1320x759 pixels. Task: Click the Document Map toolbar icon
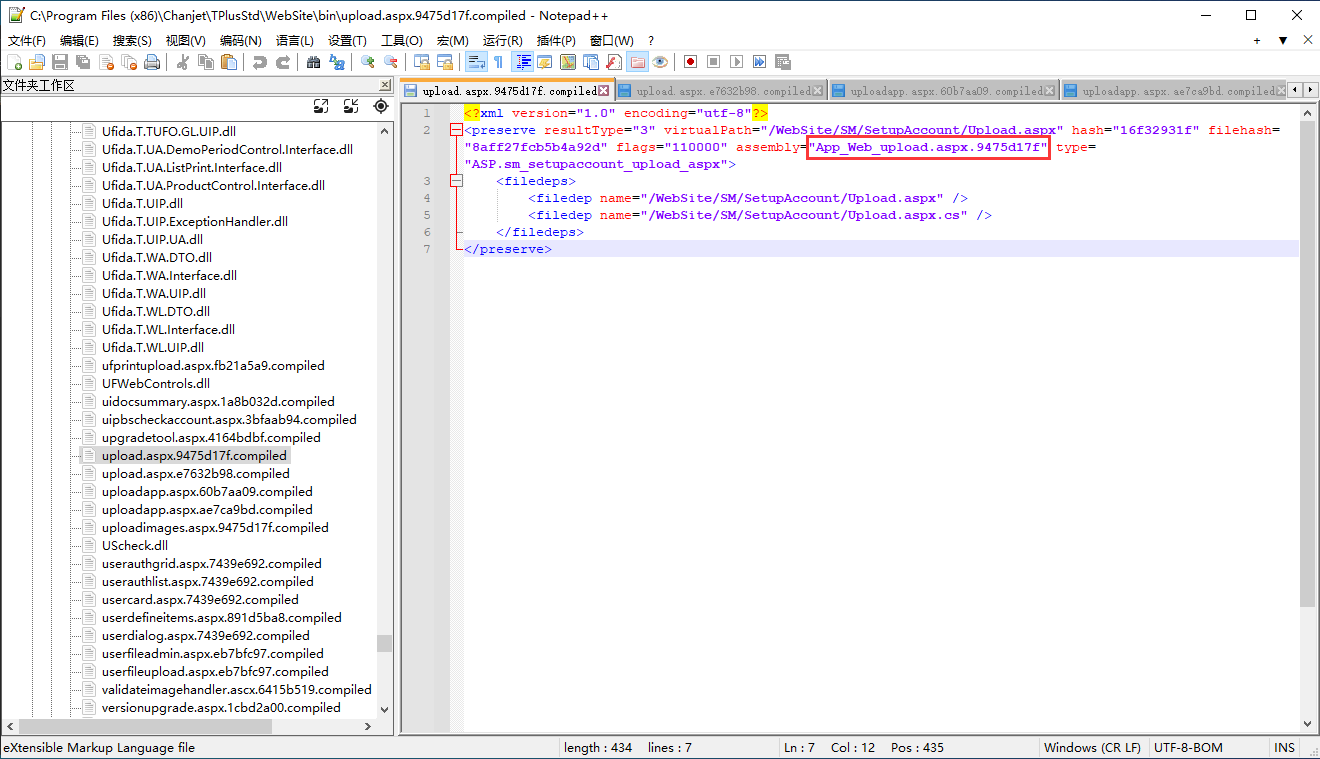click(567, 62)
